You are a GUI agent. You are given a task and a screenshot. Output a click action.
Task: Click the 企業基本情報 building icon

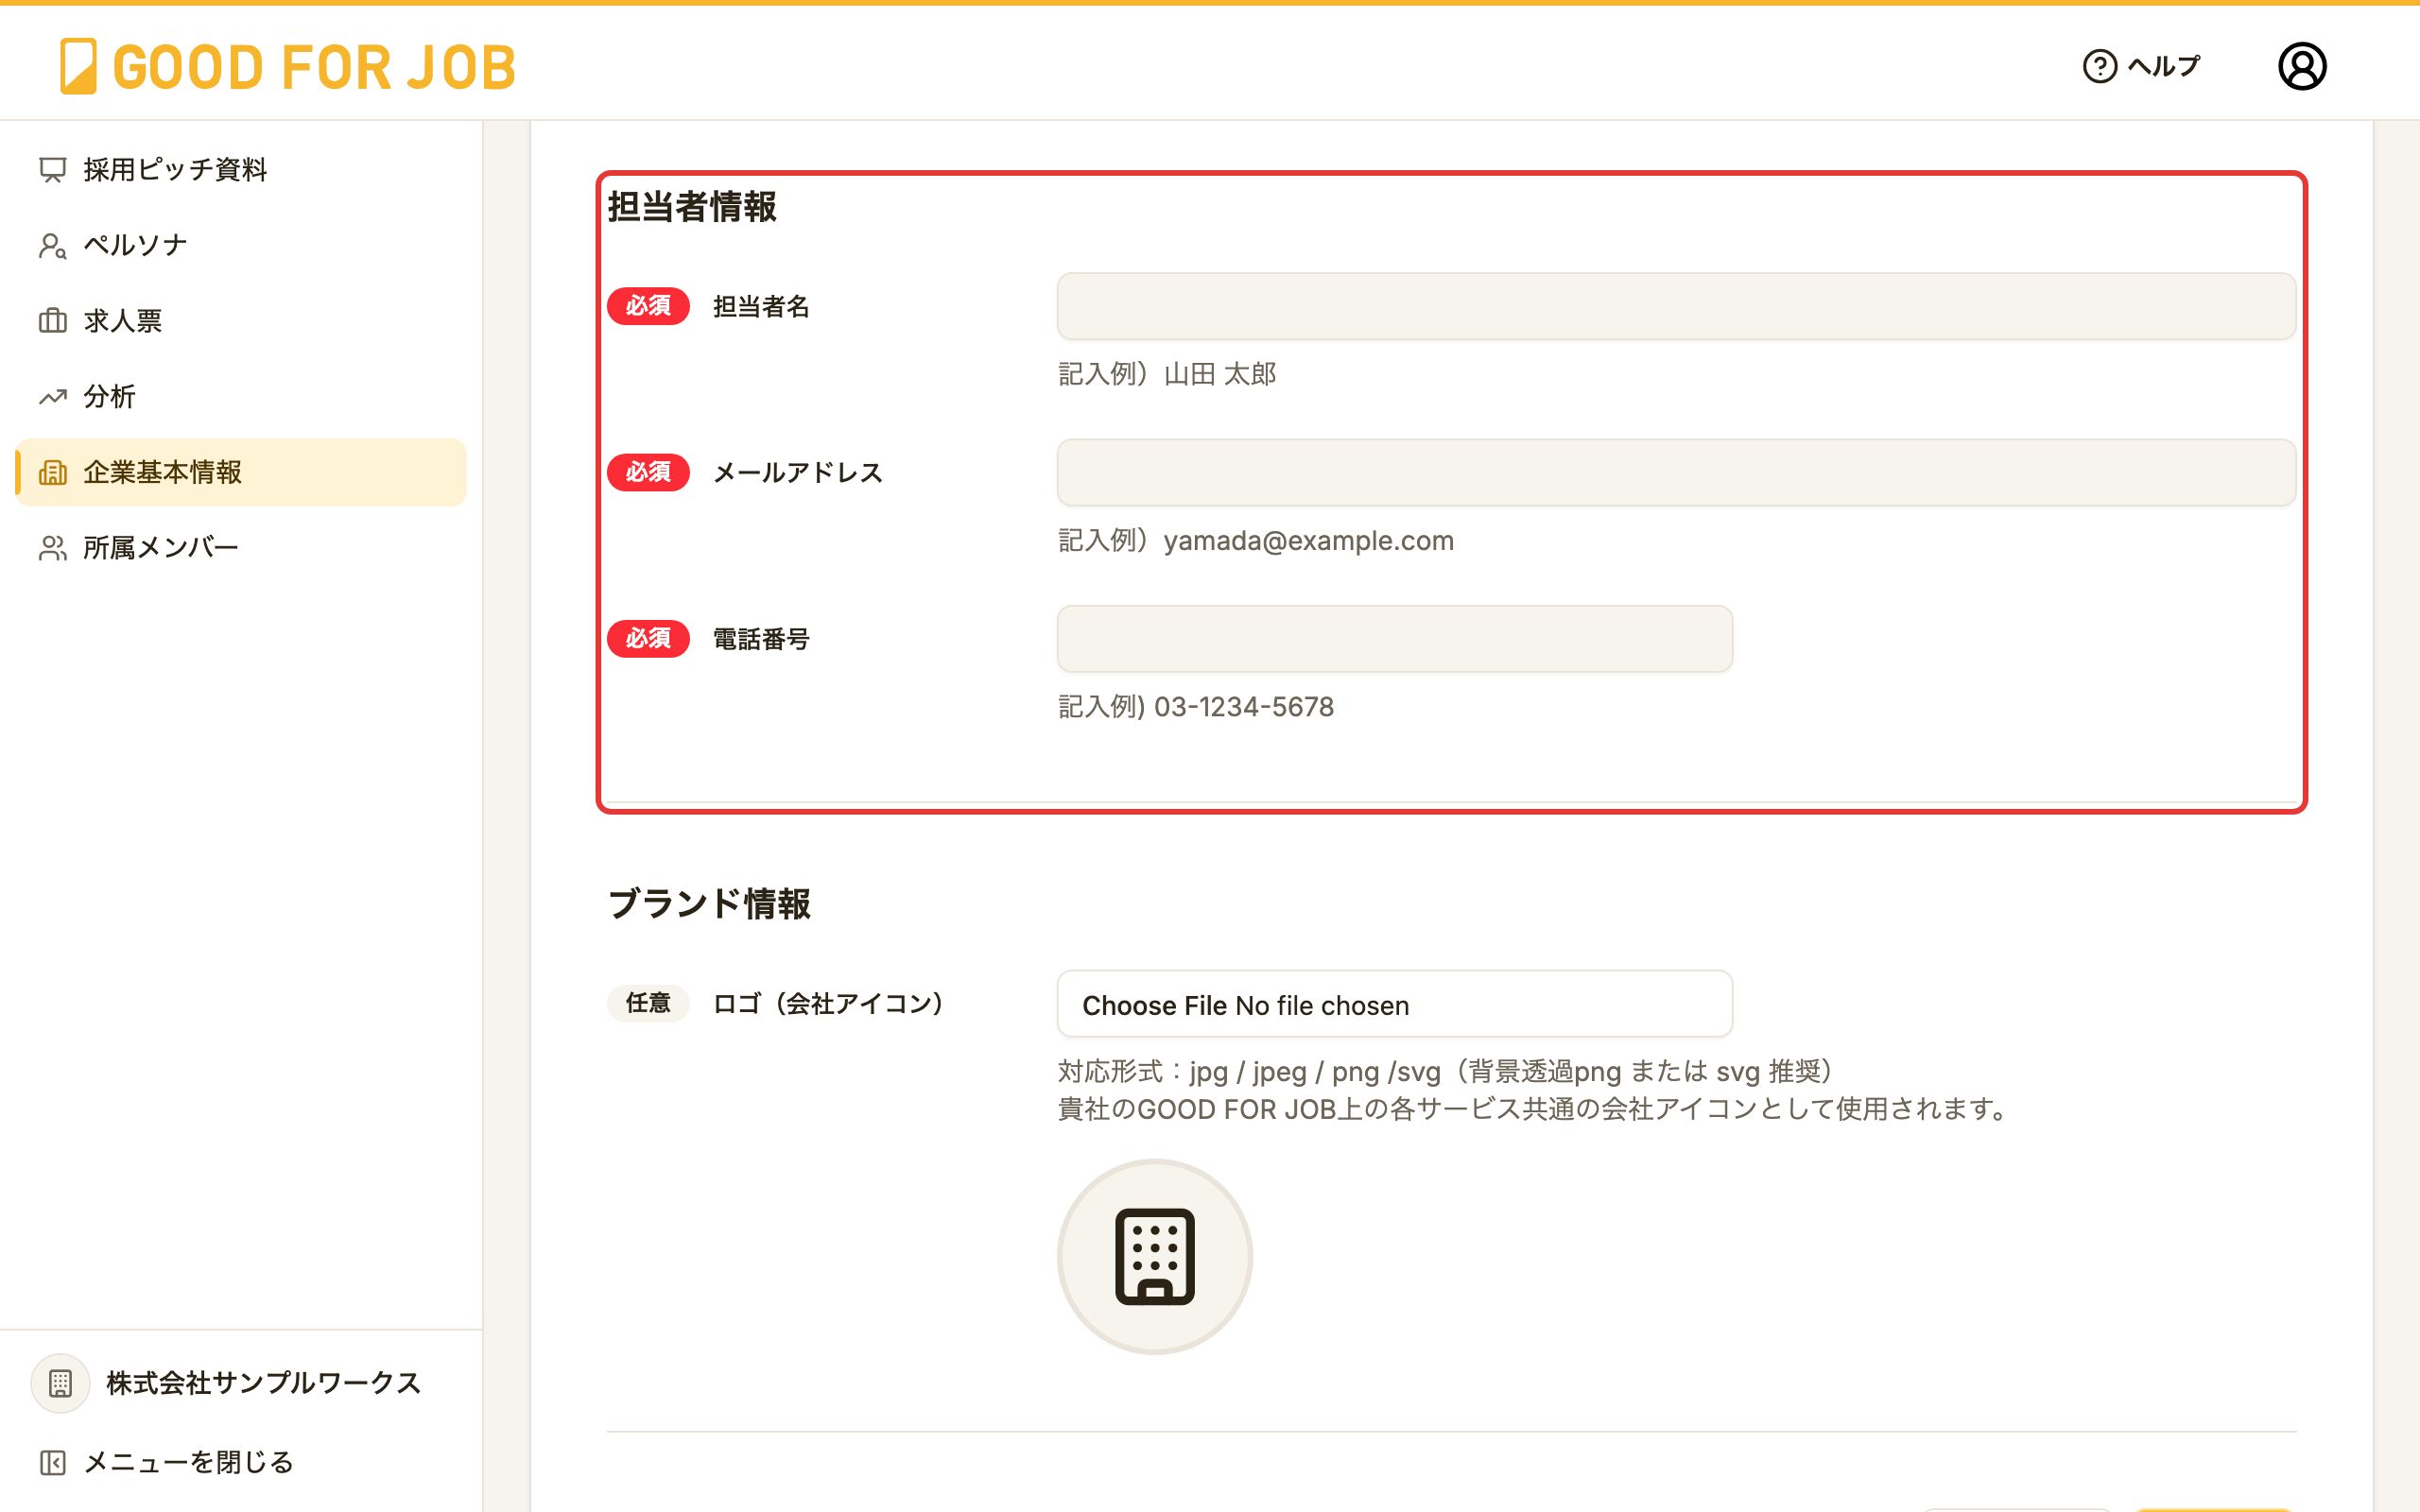(53, 472)
